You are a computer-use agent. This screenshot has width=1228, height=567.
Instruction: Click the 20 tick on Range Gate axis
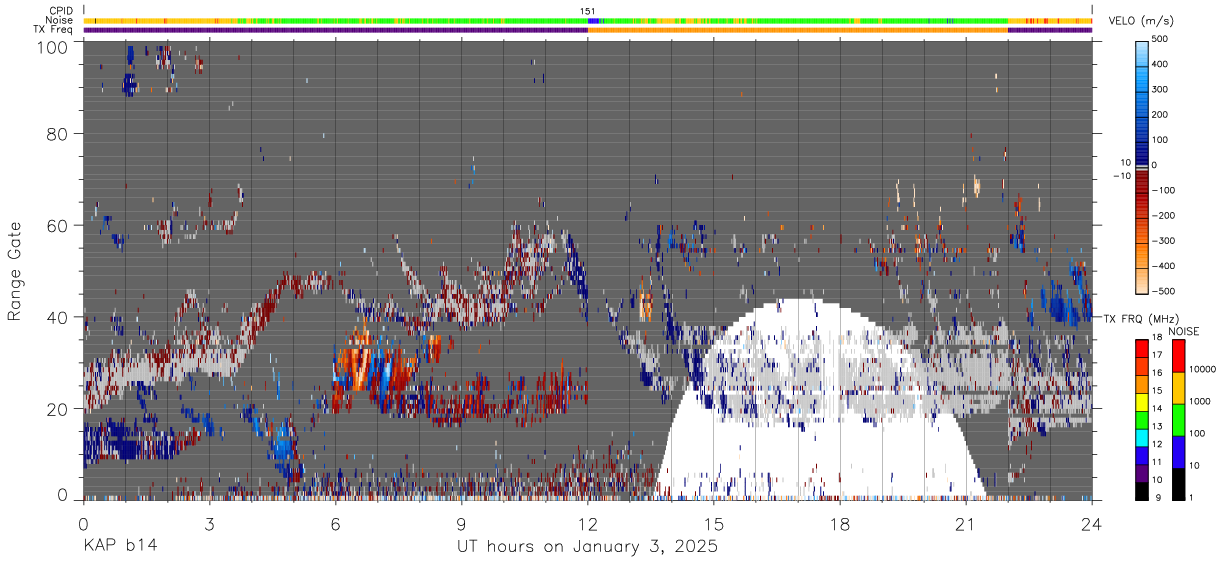58,409
